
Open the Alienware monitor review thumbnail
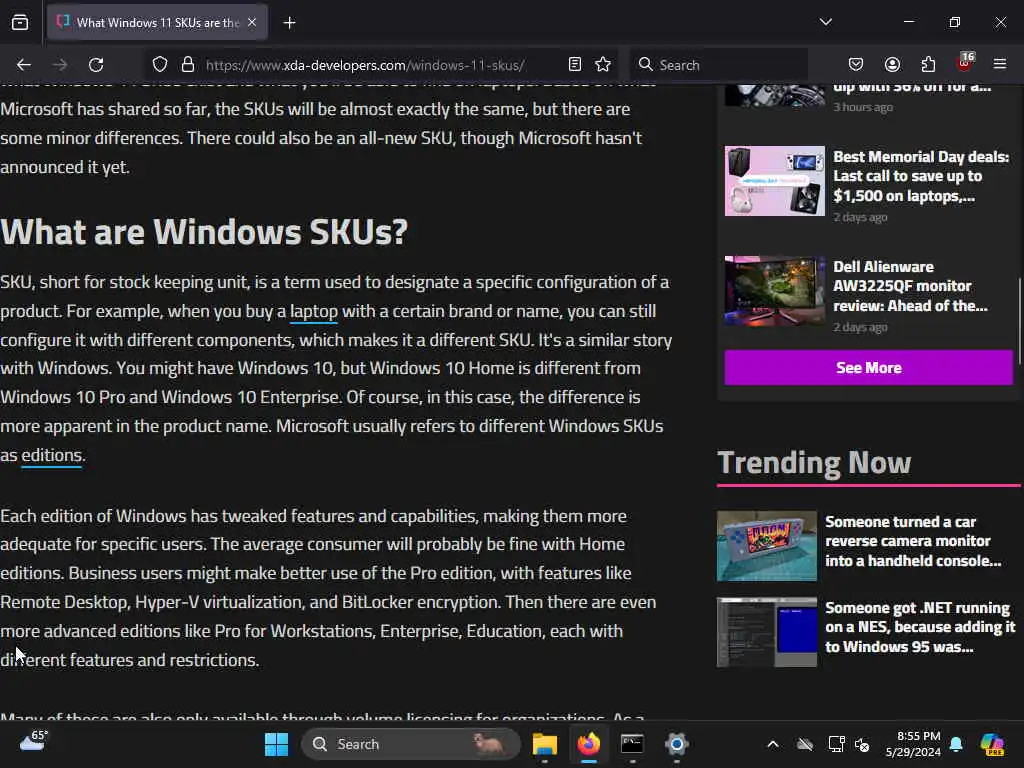coord(775,291)
